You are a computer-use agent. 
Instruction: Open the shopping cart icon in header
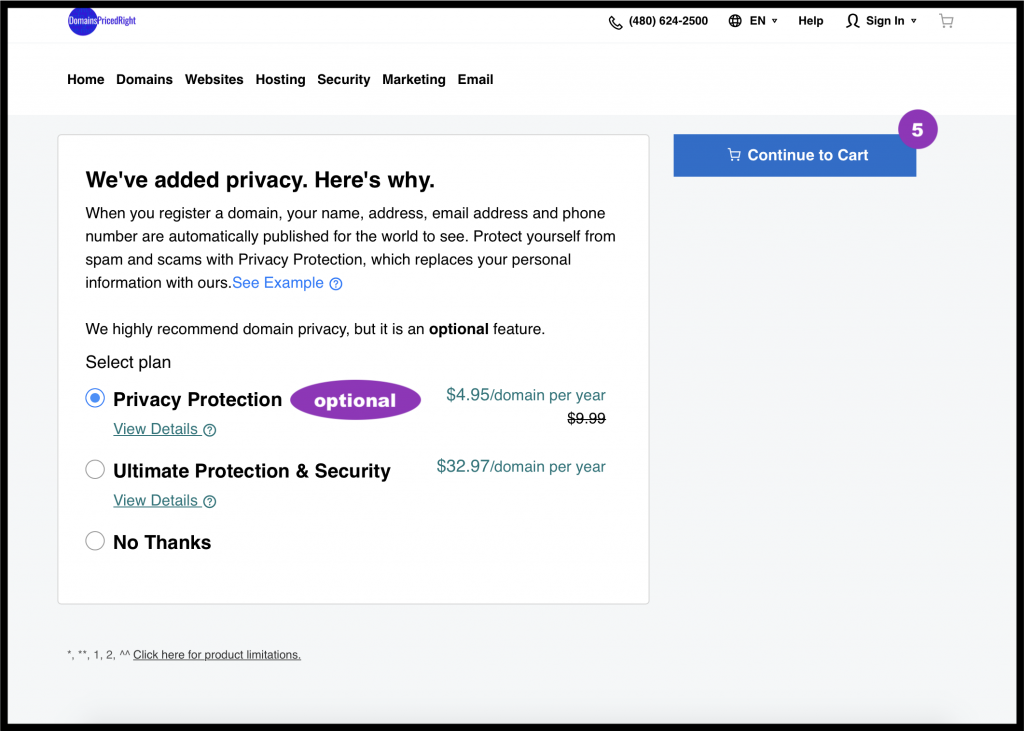946,21
